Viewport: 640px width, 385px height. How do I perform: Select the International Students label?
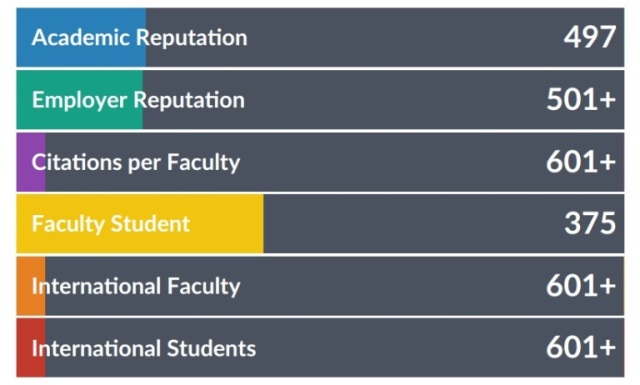(144, 348)
